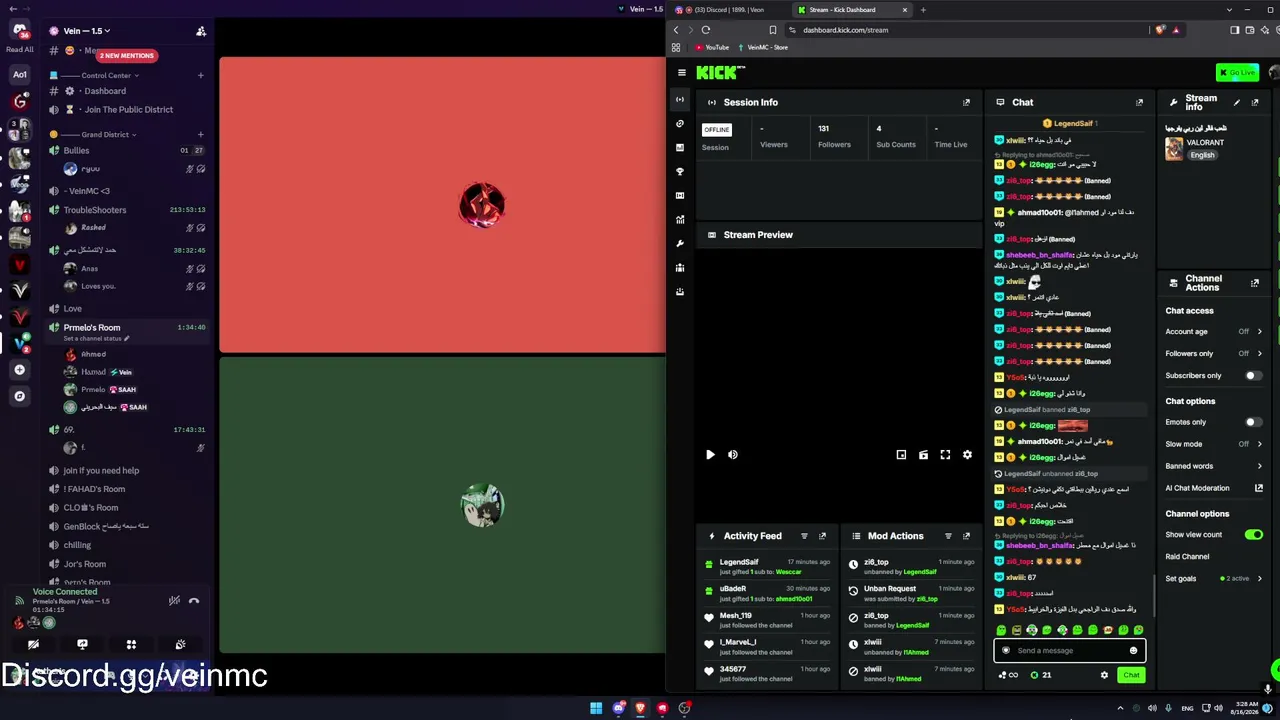Pop out the Channel Actions panel
This screenshot has width=1280, height=720.
click(x=1255, y=283)
